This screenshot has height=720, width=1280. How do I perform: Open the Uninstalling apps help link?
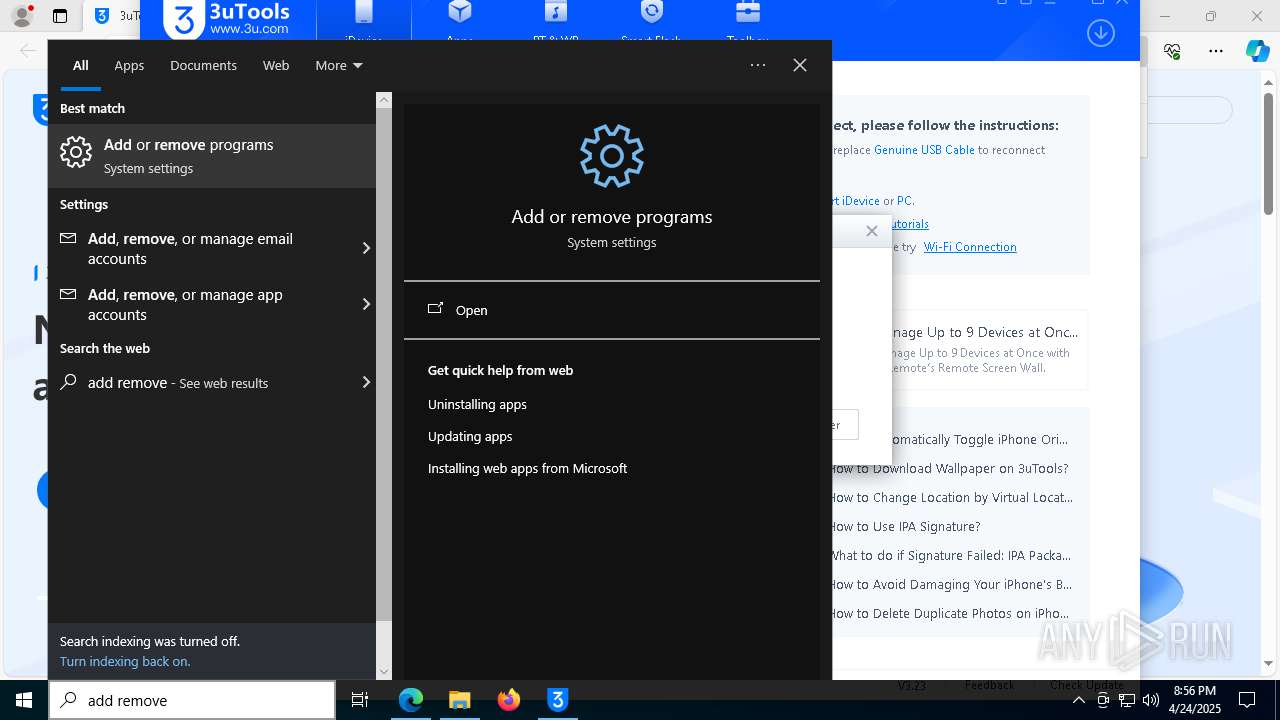[477, 404]
